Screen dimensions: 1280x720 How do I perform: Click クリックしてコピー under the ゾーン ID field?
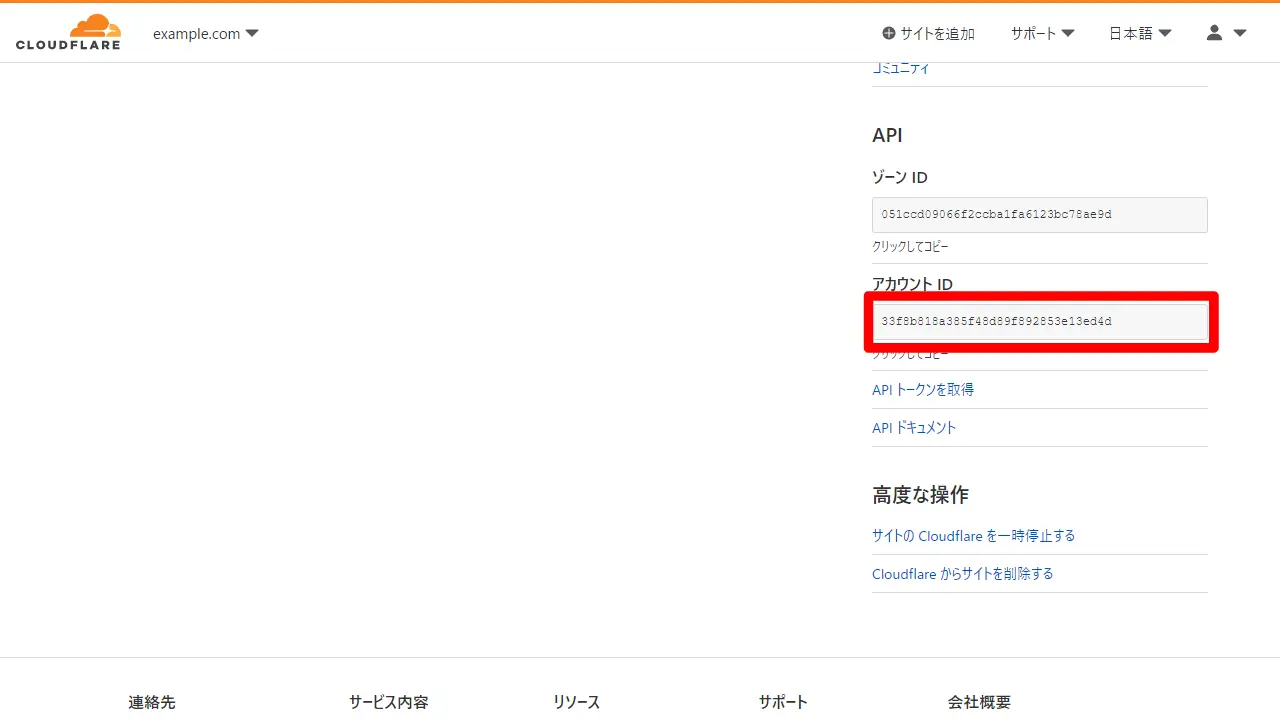point(910,246)
